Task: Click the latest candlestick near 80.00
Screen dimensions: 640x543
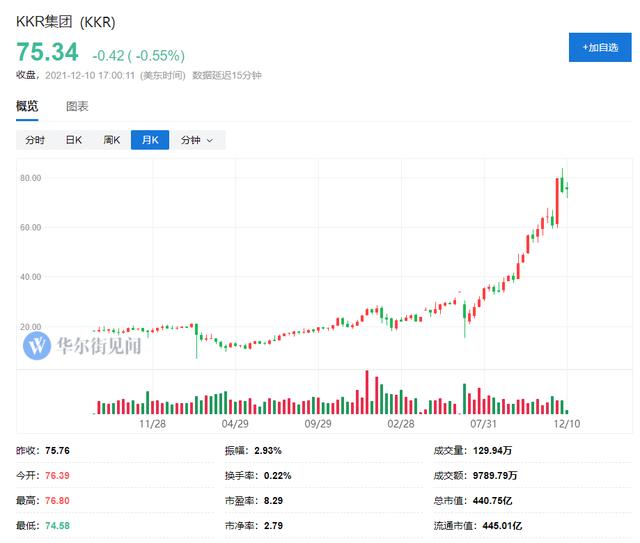Action: coord(566,185)
